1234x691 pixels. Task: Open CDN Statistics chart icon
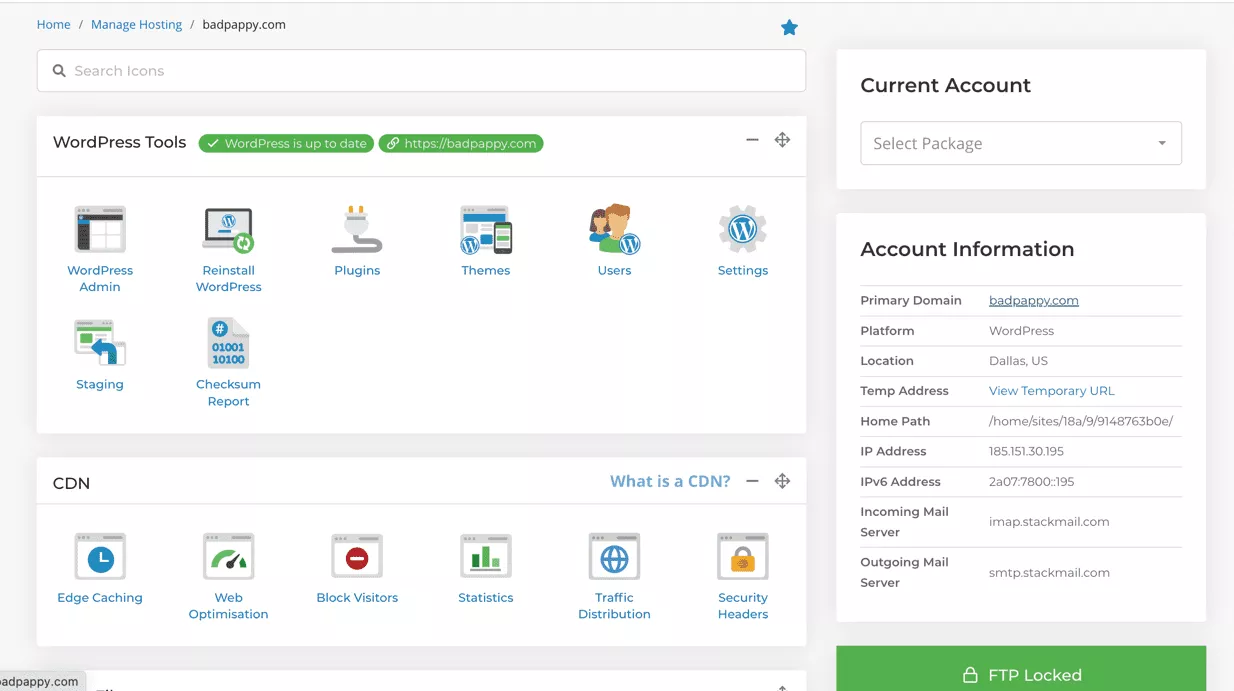[486, 557]
